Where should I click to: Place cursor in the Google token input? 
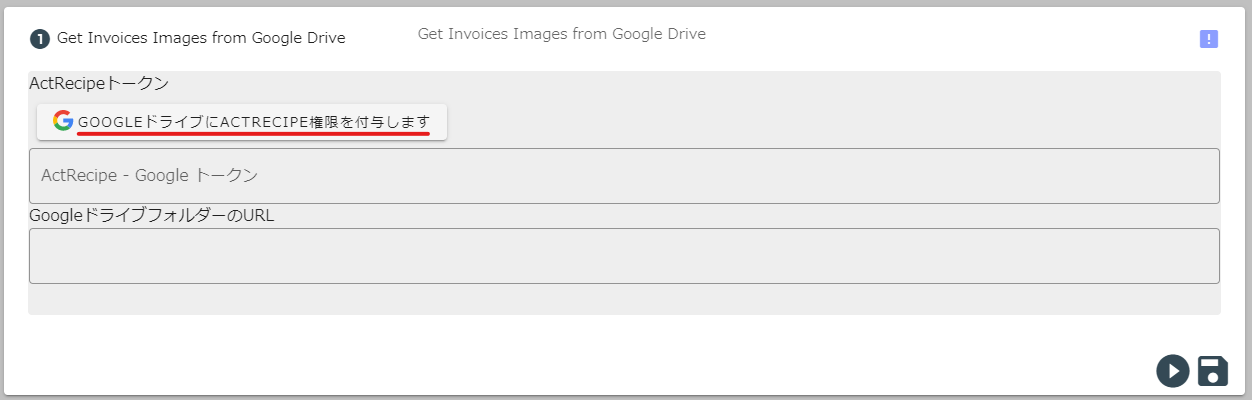click(x=624, y=176)
